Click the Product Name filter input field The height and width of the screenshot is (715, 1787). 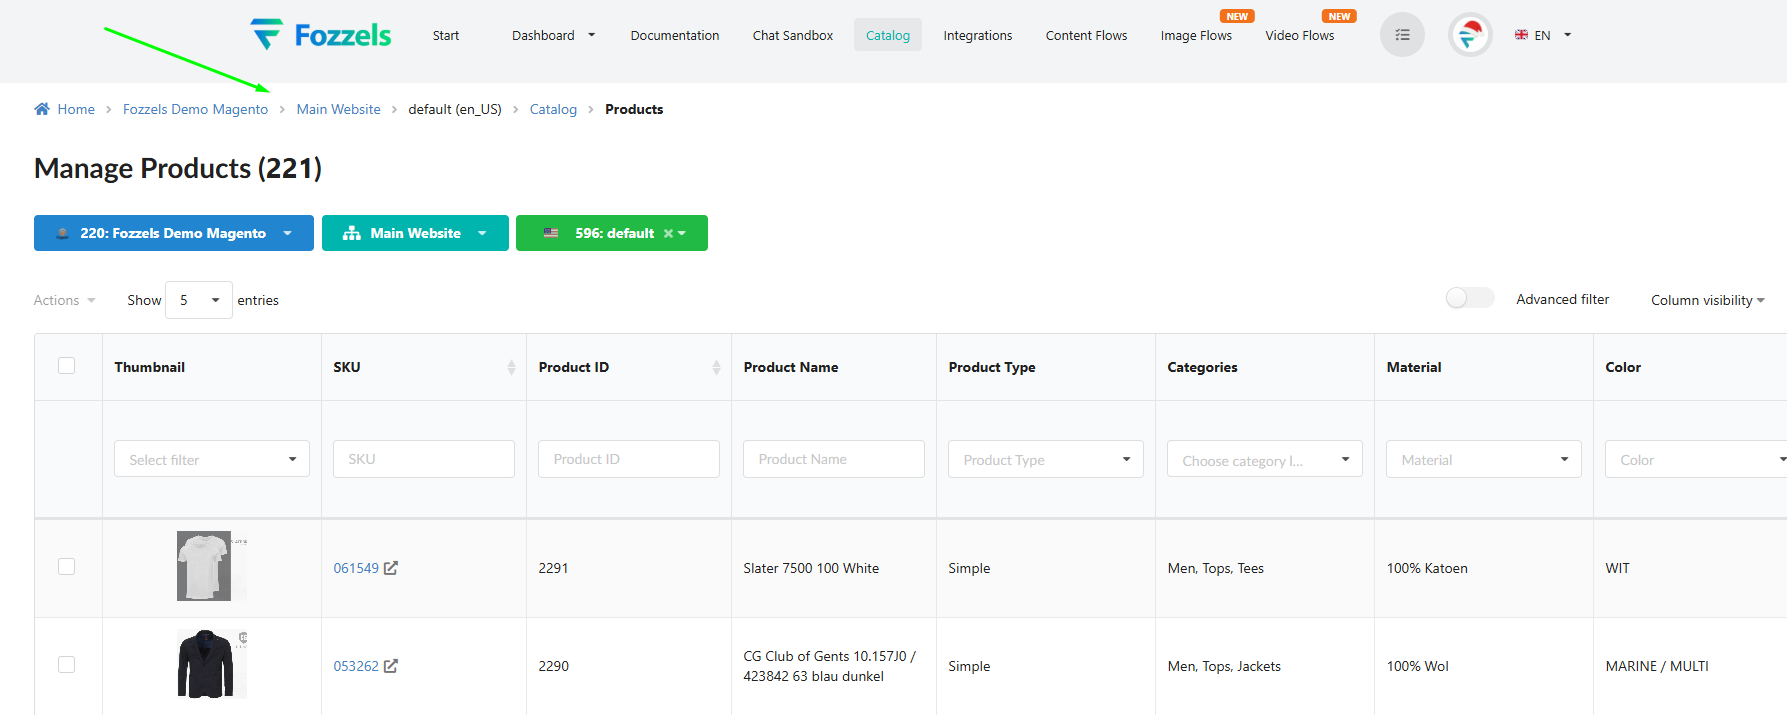[x=834, y=459]
